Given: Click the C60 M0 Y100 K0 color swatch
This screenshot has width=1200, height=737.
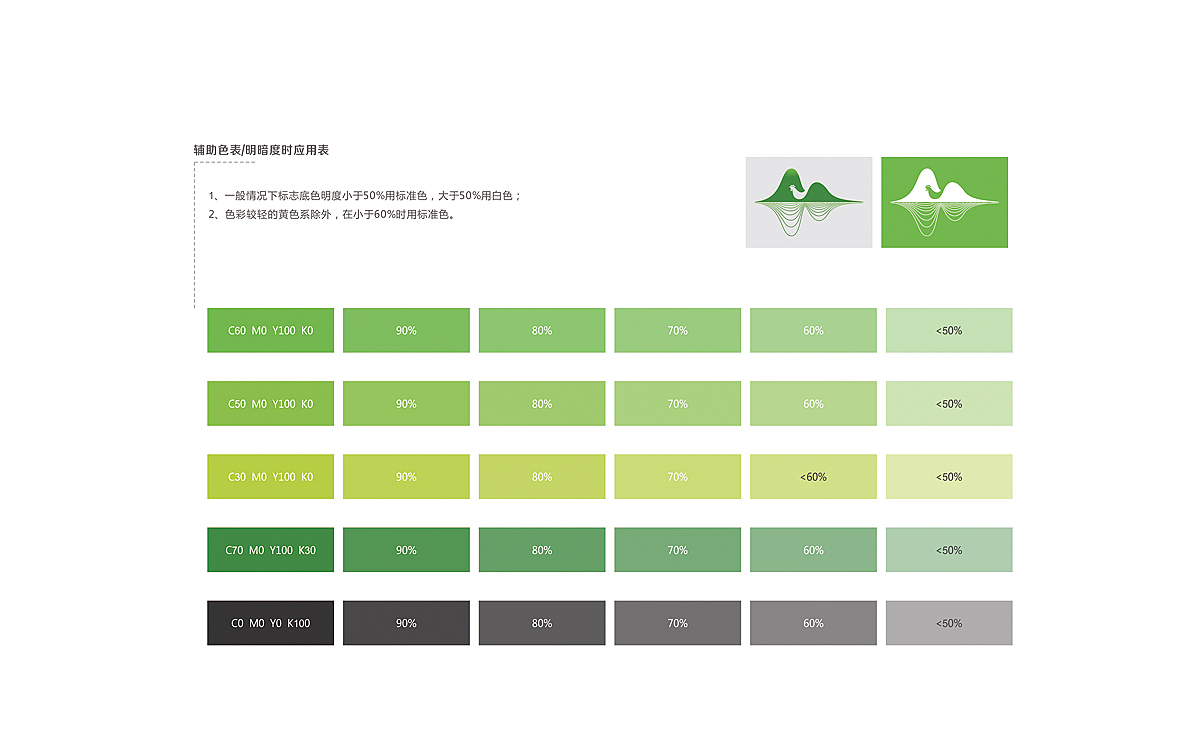Looking at the screenshot, I should [270, 330].
